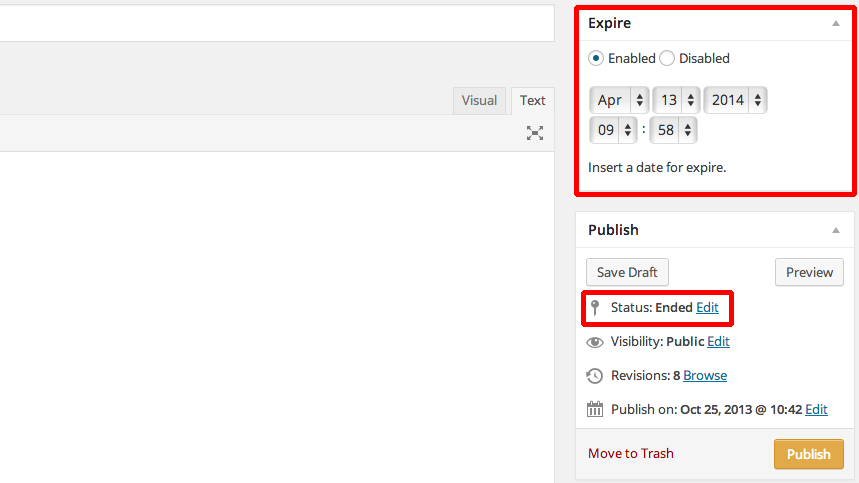Click the status pin icon
This screenshot has height=483, width=859.
[x=595, y=308]
